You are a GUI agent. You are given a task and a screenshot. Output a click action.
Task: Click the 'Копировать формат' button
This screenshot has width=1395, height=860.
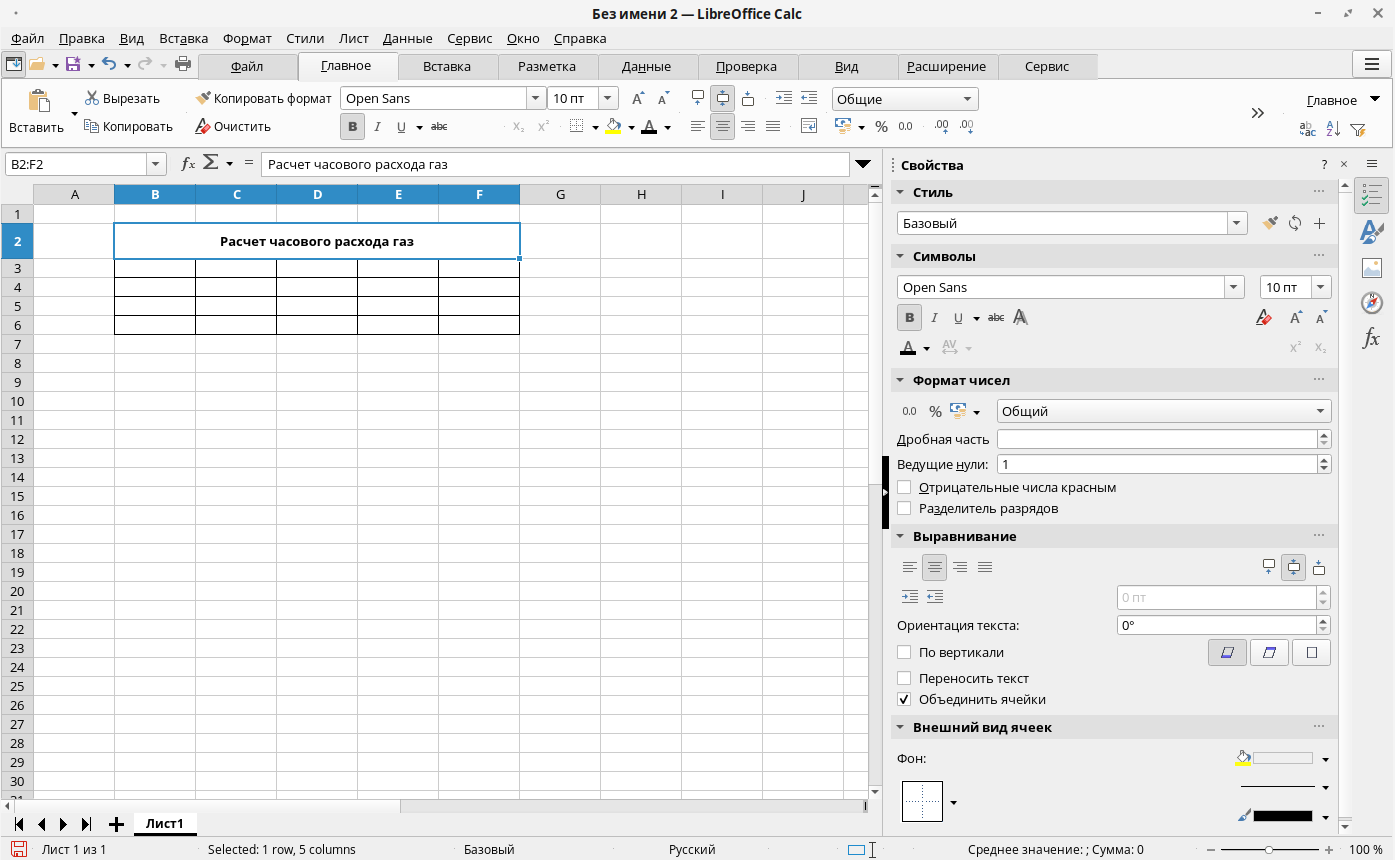pyautogui.click(x=263, y=99)
